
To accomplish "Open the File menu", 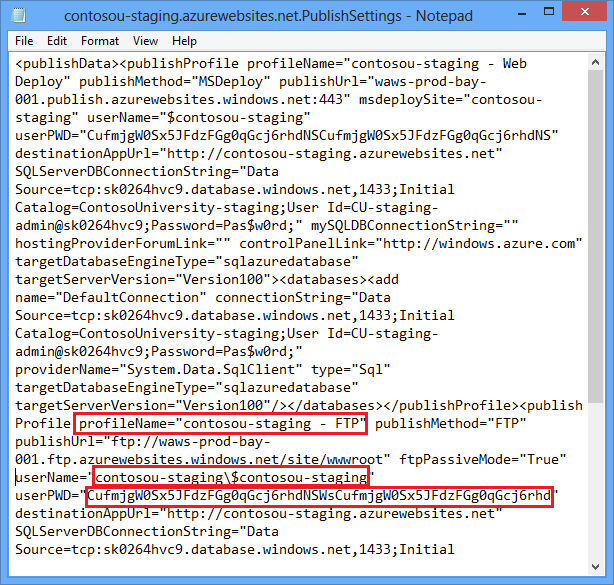I will [x=24, y=41].
